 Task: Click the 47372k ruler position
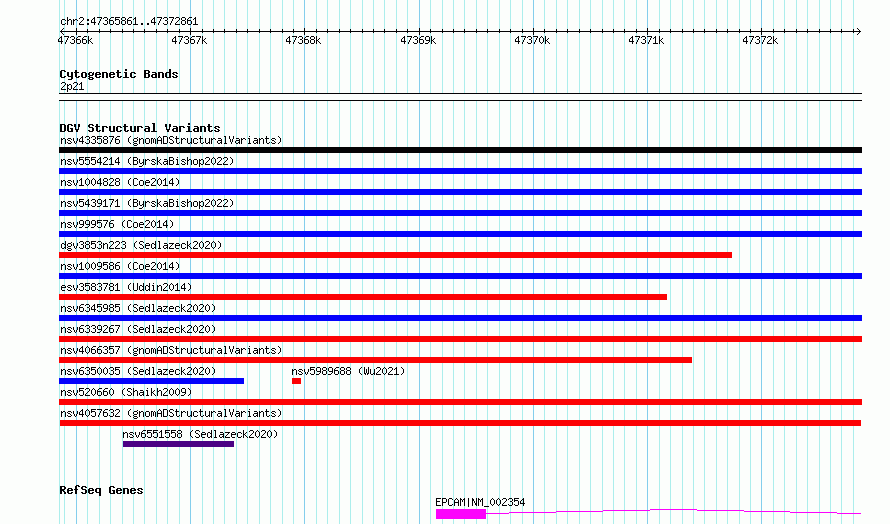coord(761,40)
